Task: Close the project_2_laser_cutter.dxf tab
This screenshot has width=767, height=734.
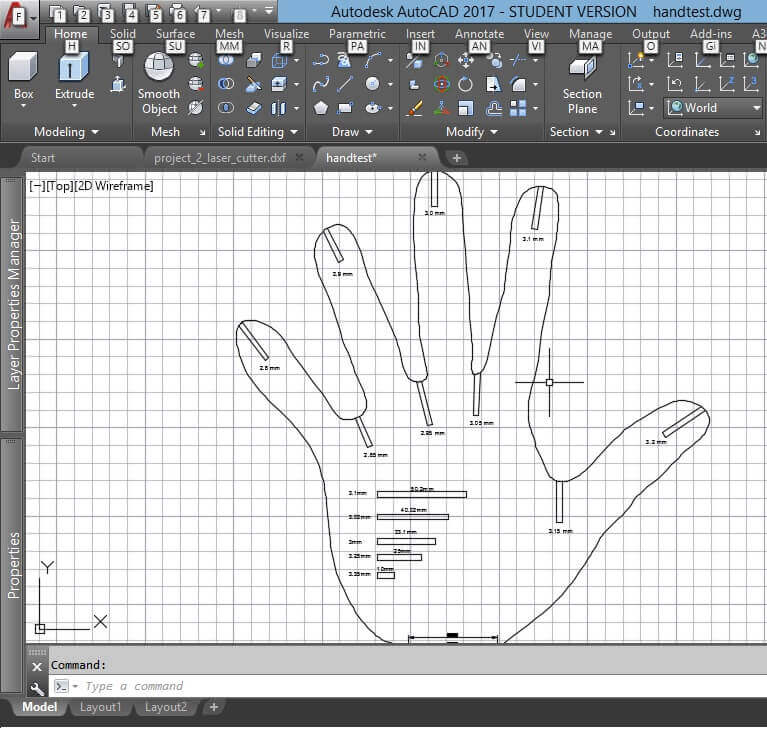Action: pos(299,157)
